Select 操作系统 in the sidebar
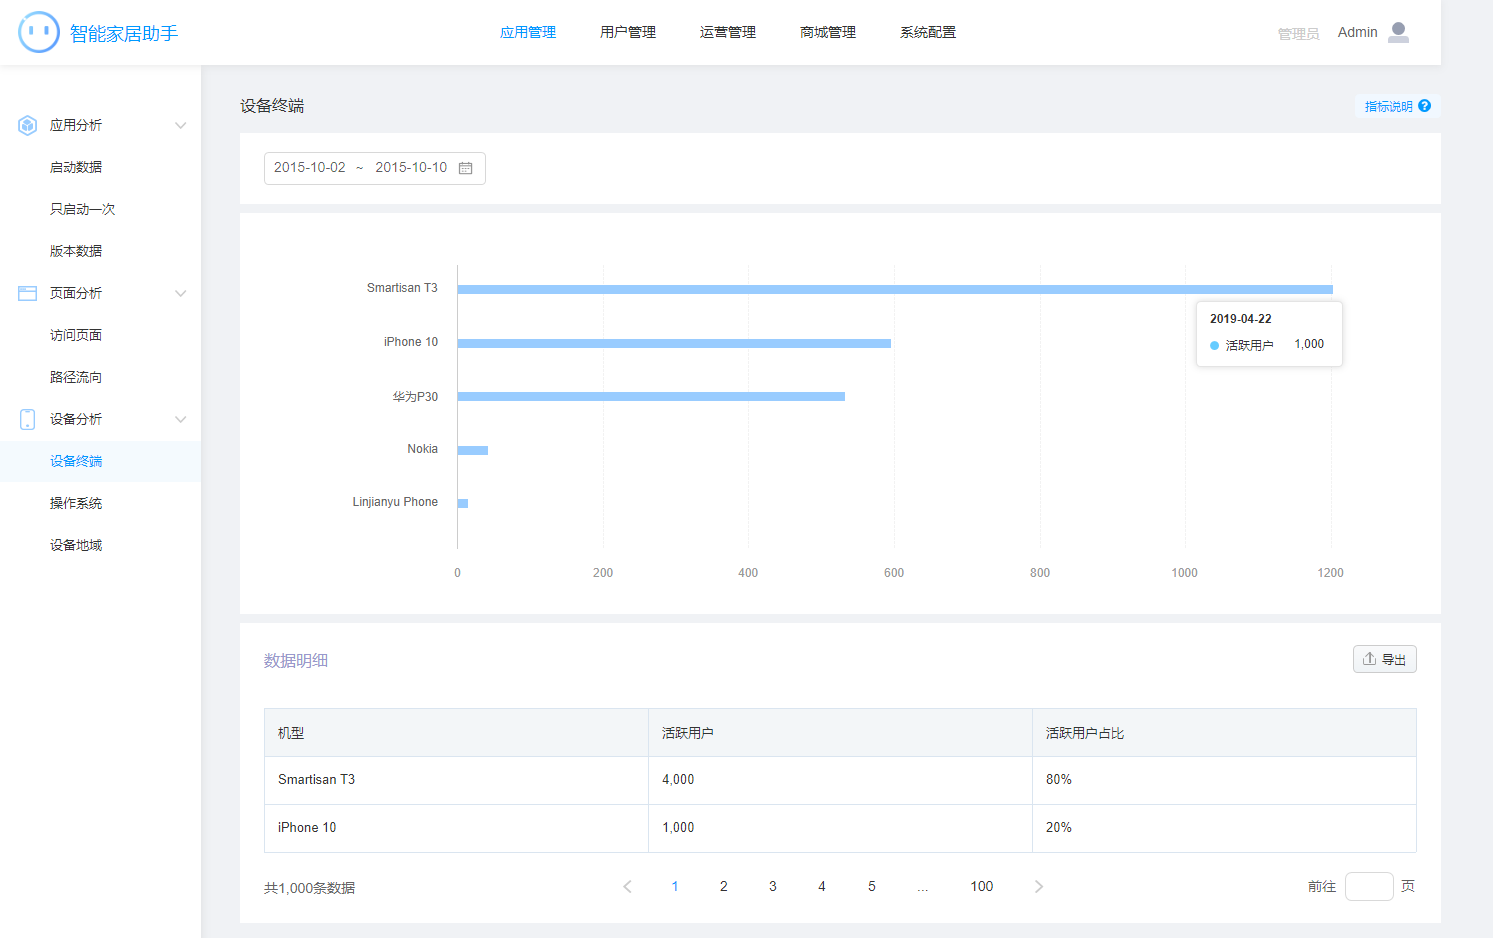 pos(76,503)
